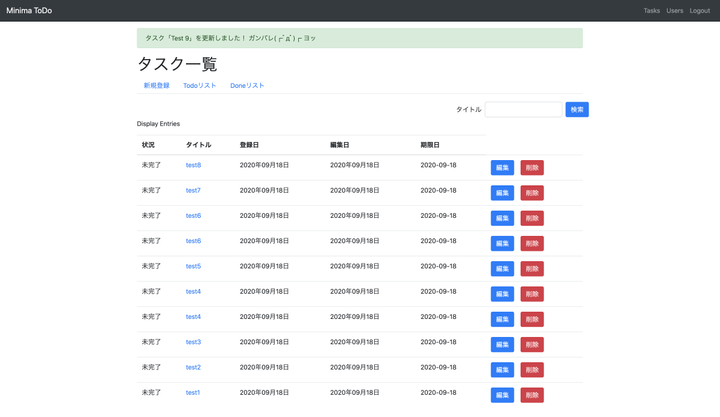Screen dimensions: 720x417
Task: Click 削除 button in test7 row
Action: [532, 193]
